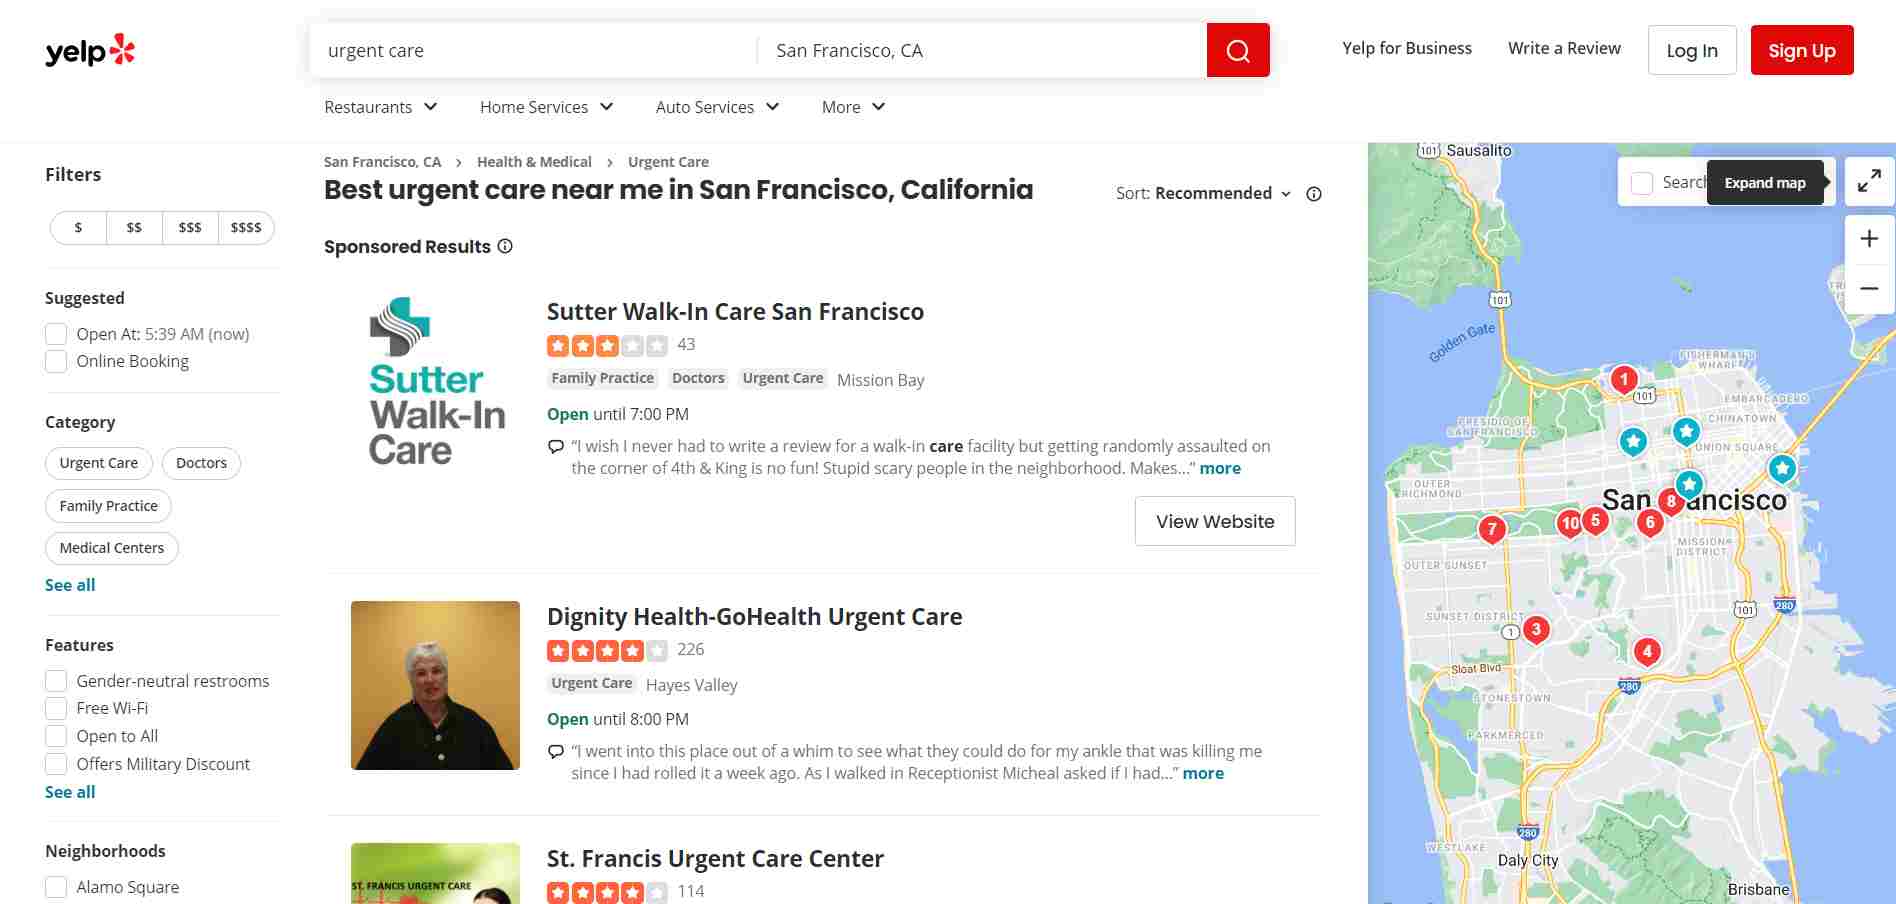Screen dimensions: 1896x904
Task: Enable the Online Booking filter
Action: (x=56, y=361)
